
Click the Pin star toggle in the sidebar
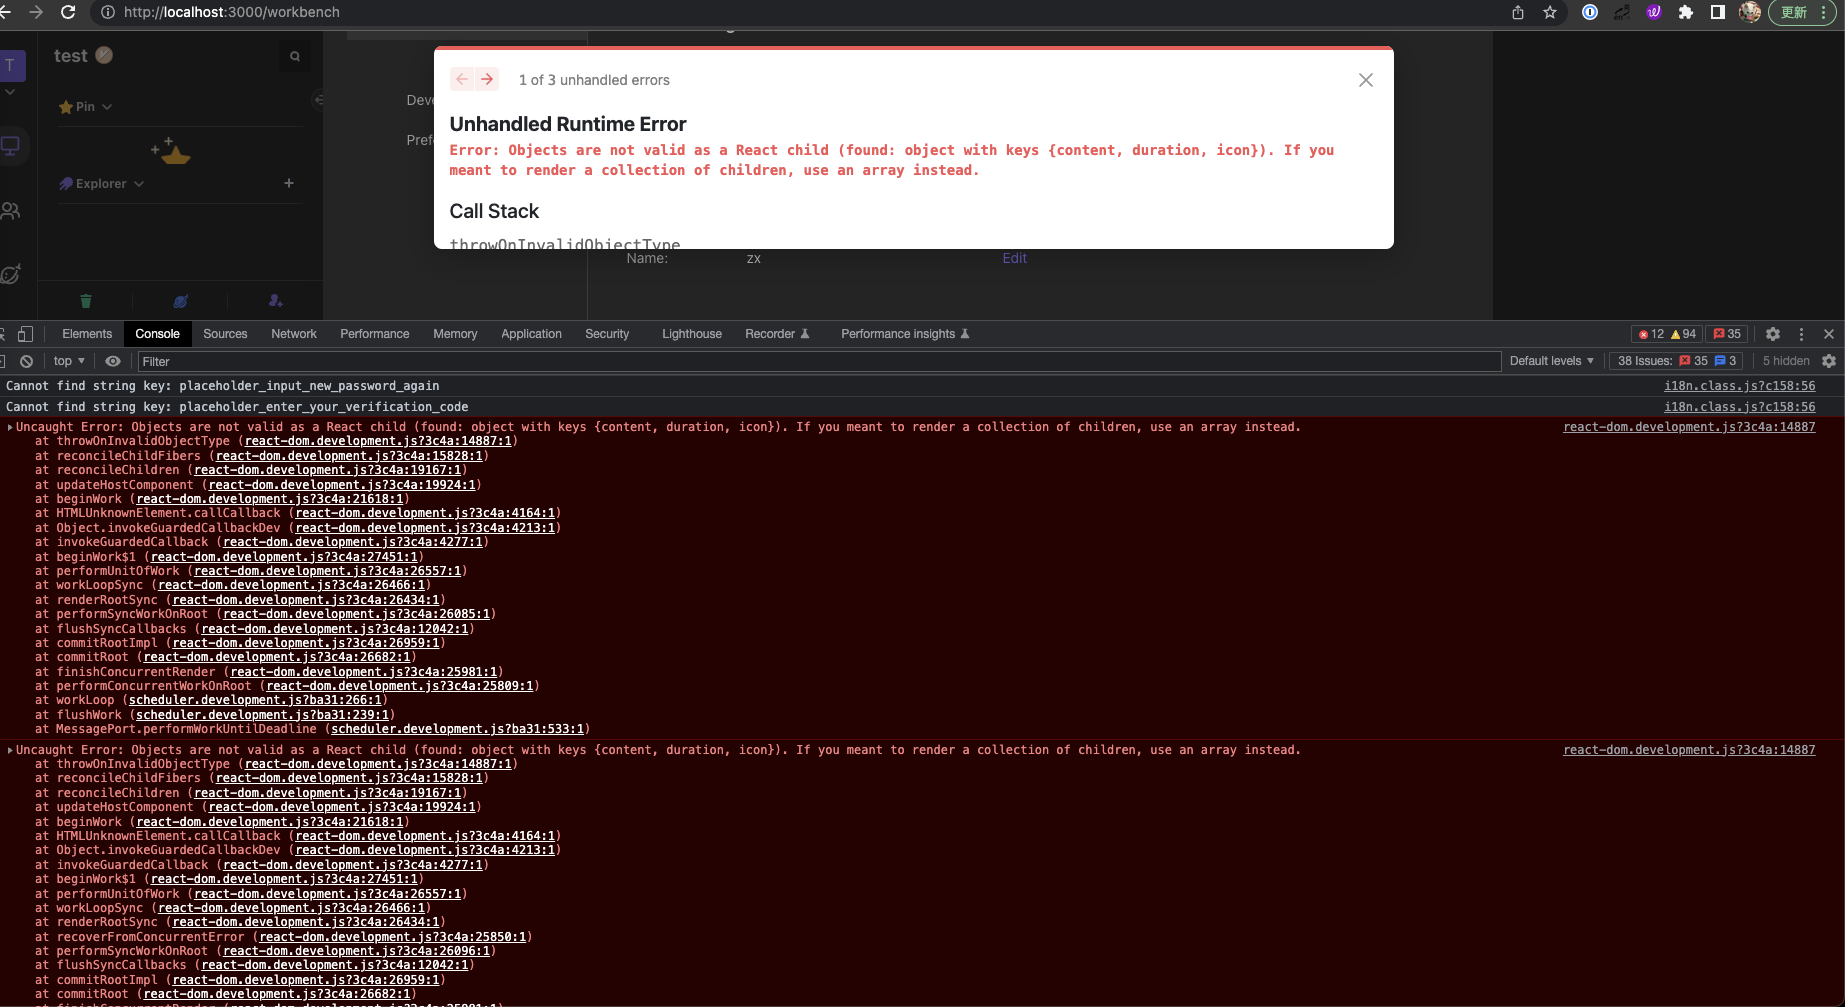[68, 106]
